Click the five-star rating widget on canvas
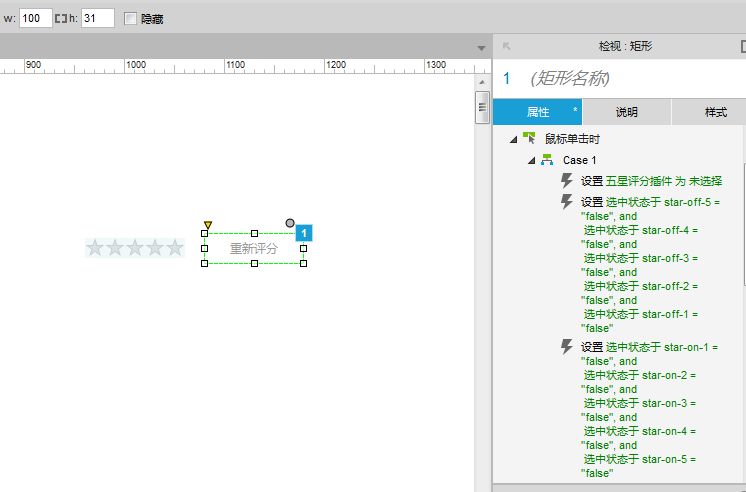 tap(135, 247)
